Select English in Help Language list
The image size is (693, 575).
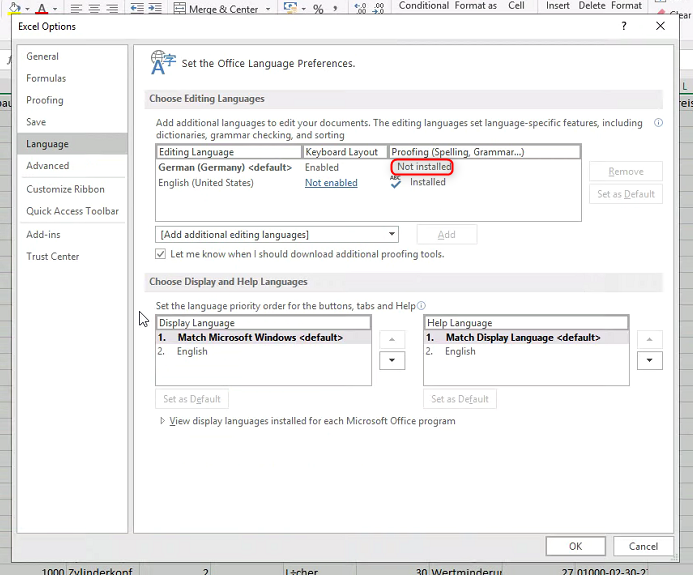click(526, 352)
